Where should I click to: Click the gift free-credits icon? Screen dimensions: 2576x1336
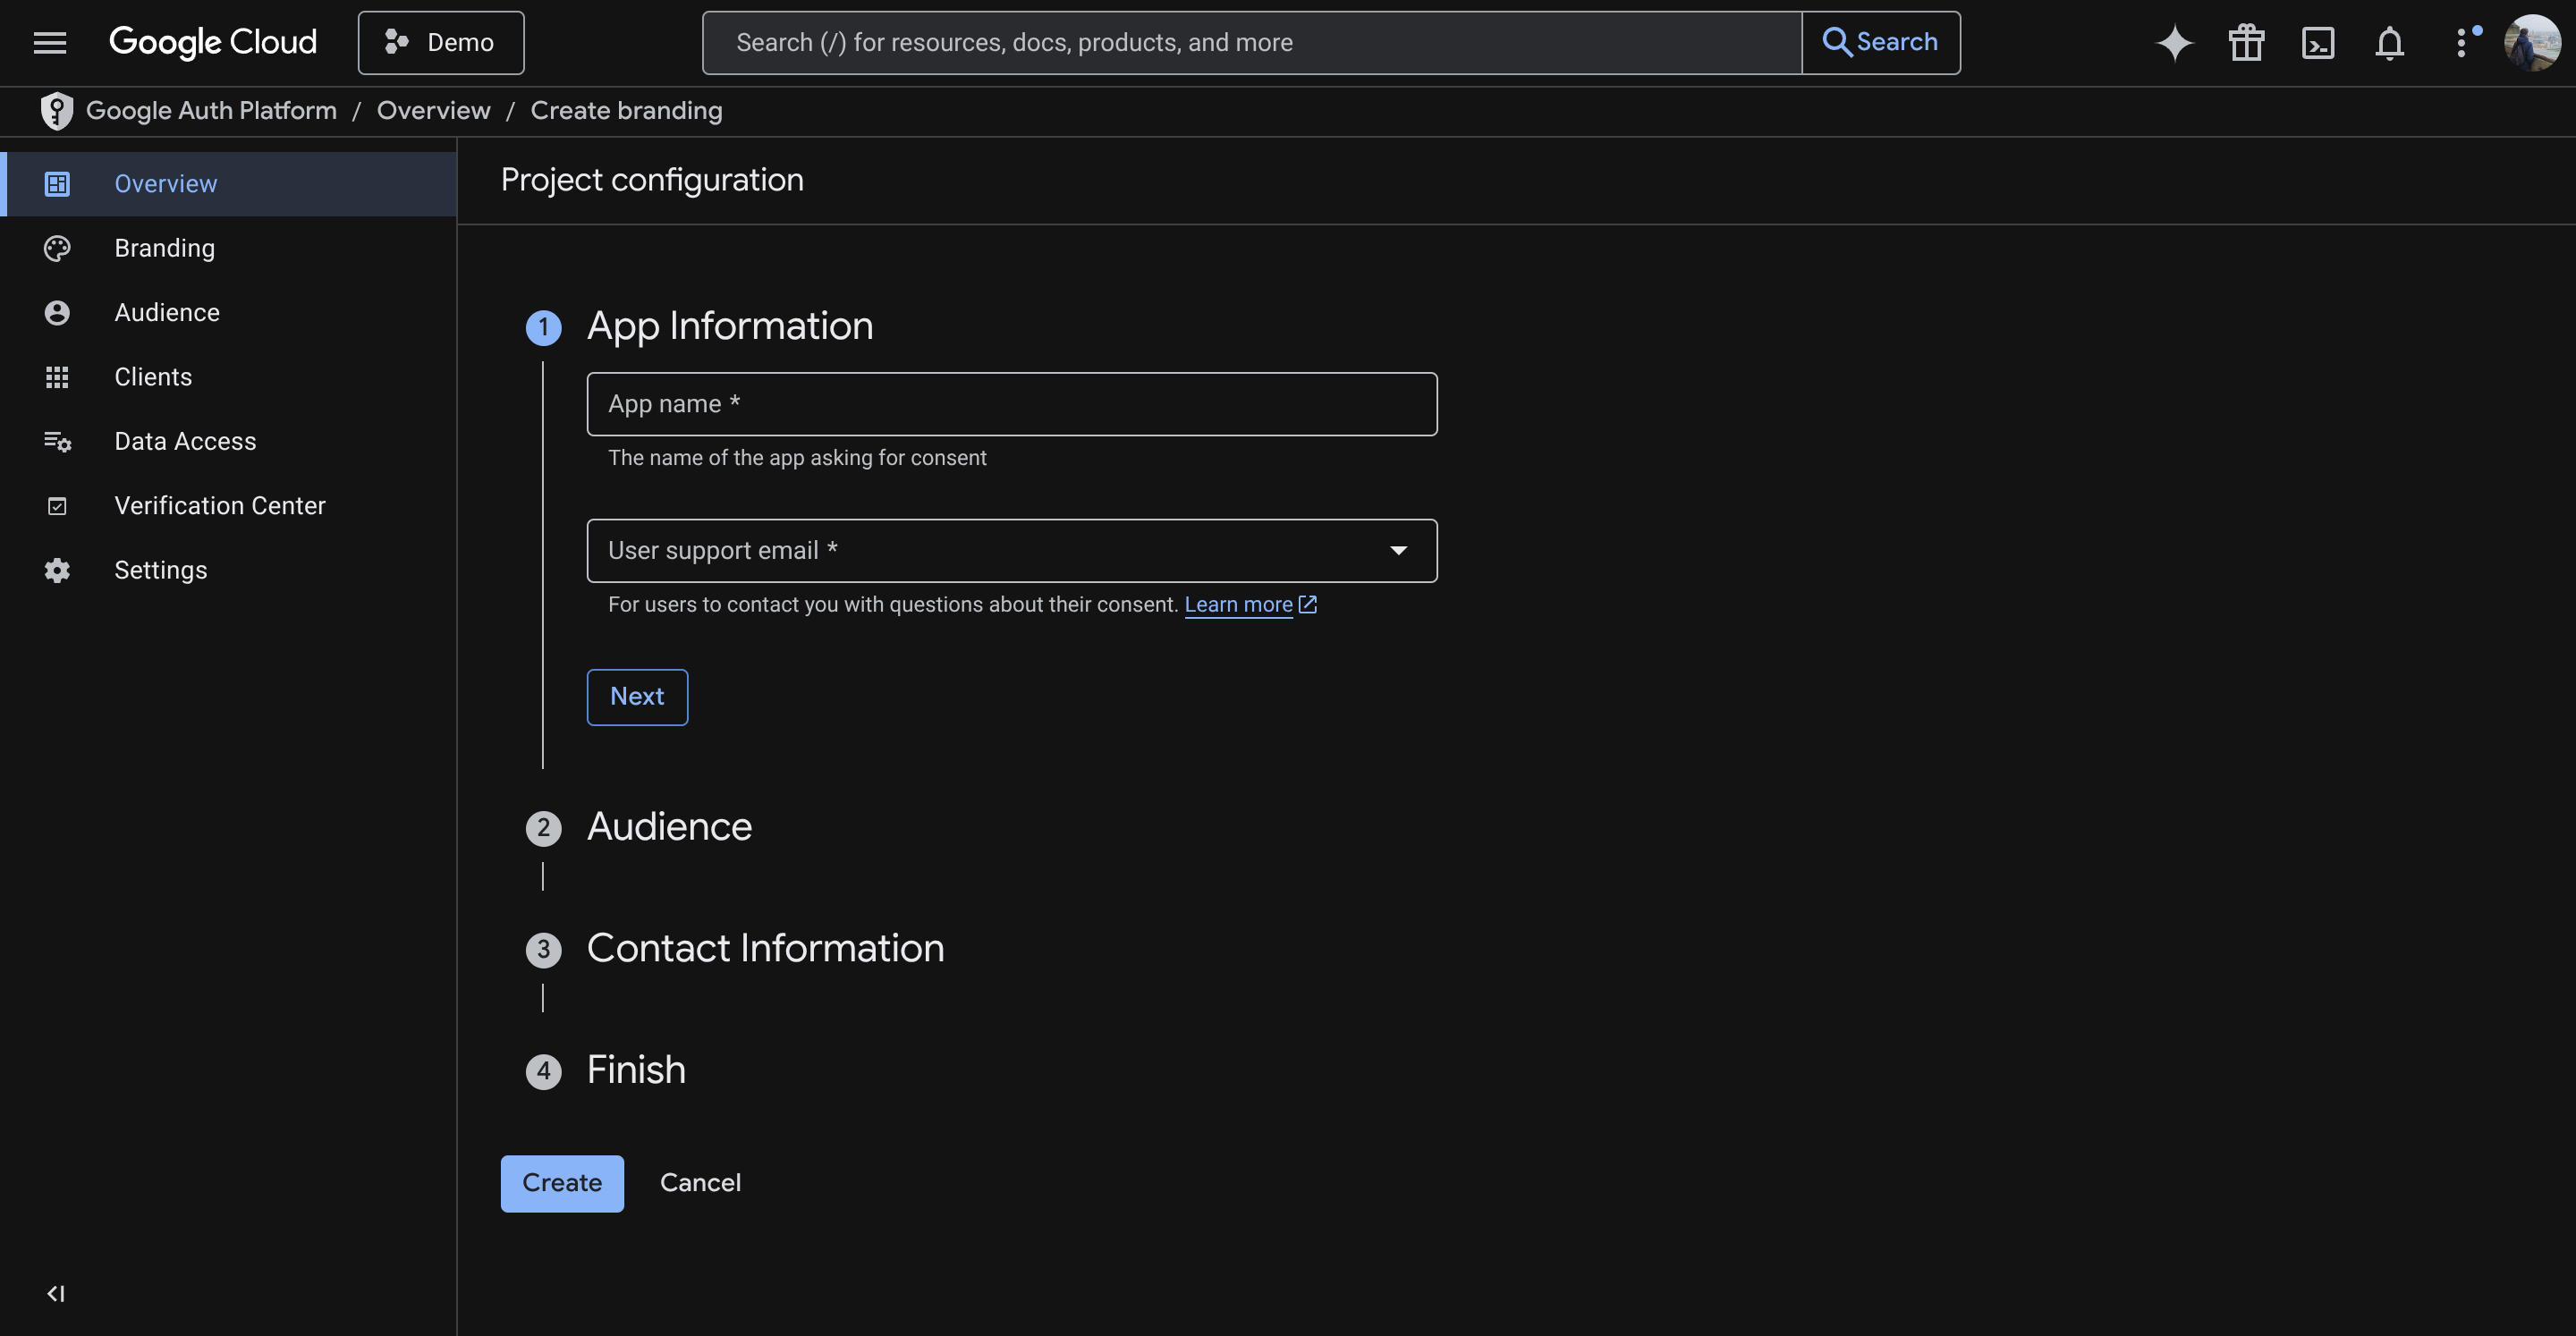(x=2246, y=42)
